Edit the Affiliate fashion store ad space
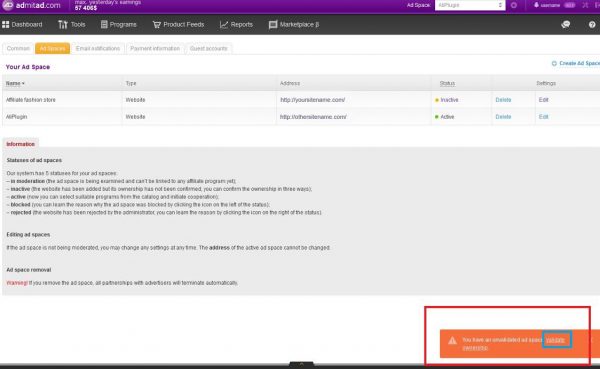 (543, 100)
